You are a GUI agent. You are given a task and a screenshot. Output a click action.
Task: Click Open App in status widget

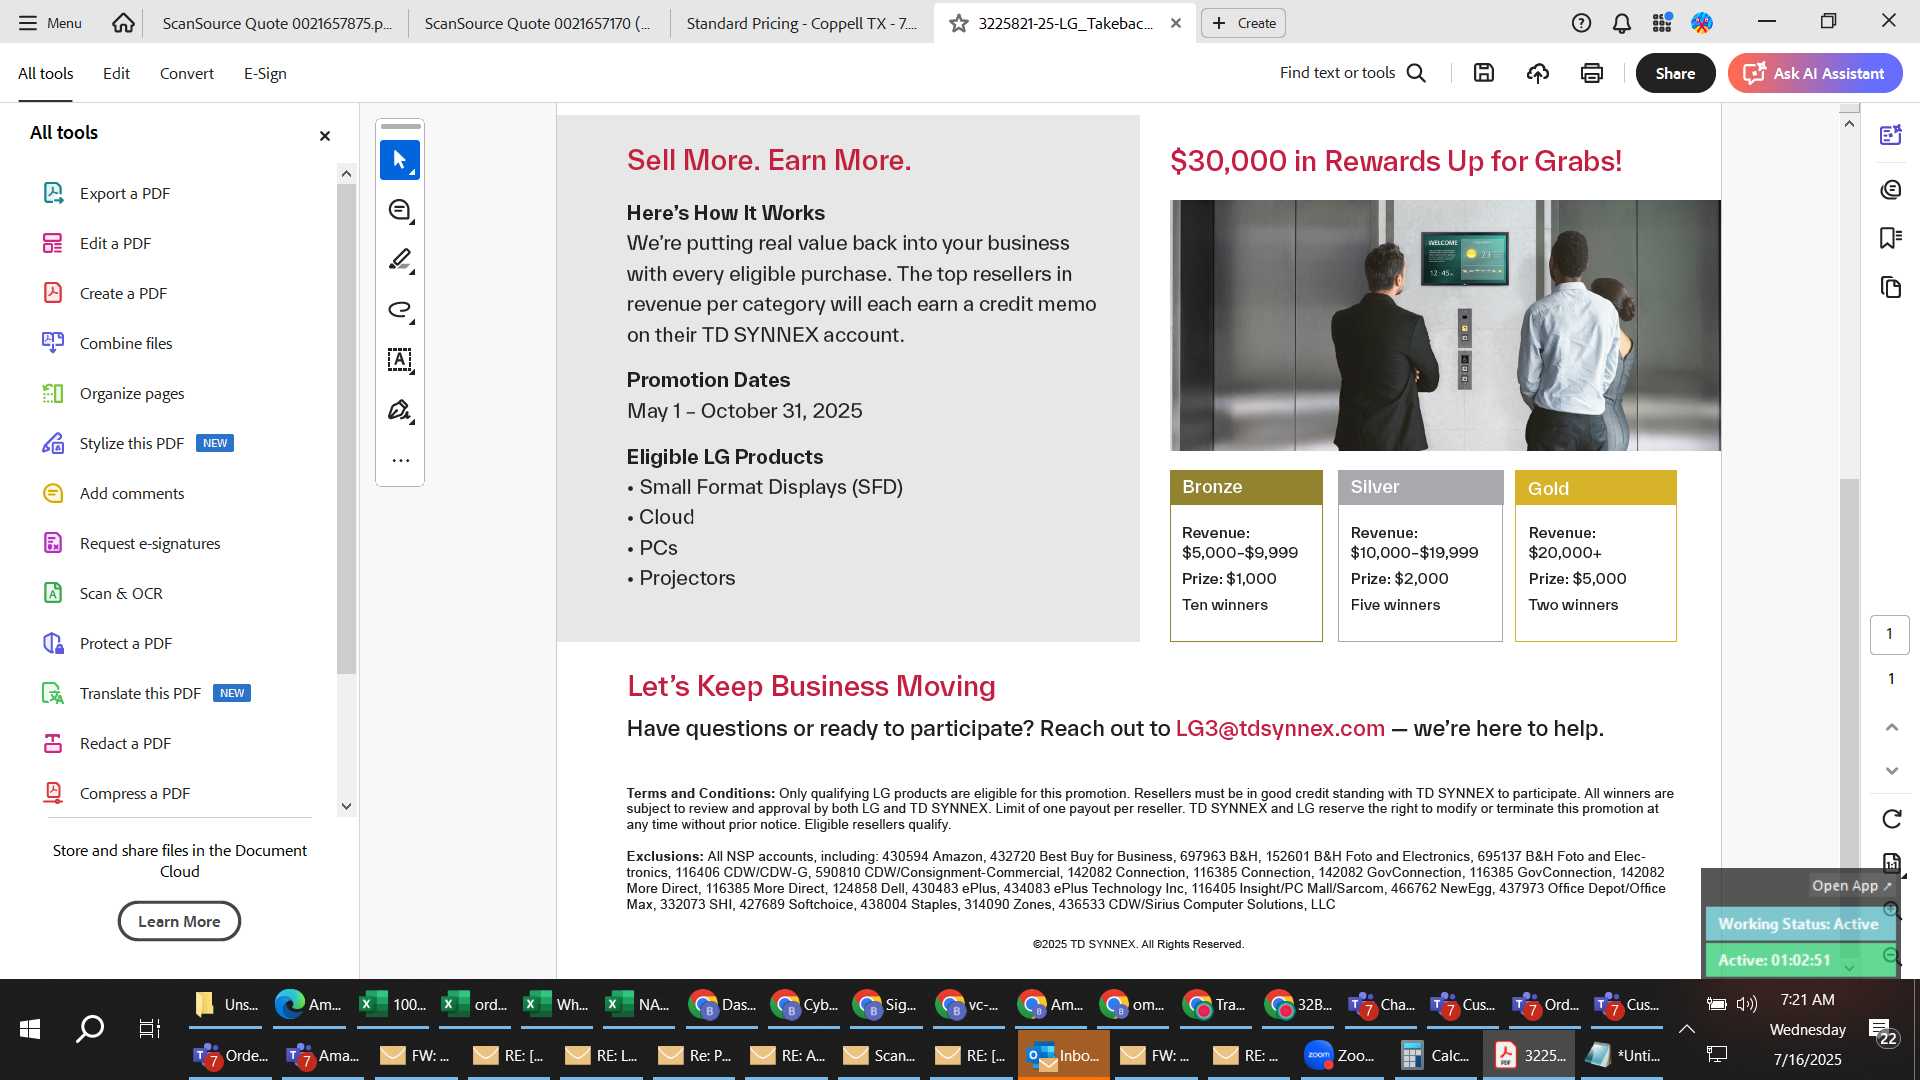1852,886
